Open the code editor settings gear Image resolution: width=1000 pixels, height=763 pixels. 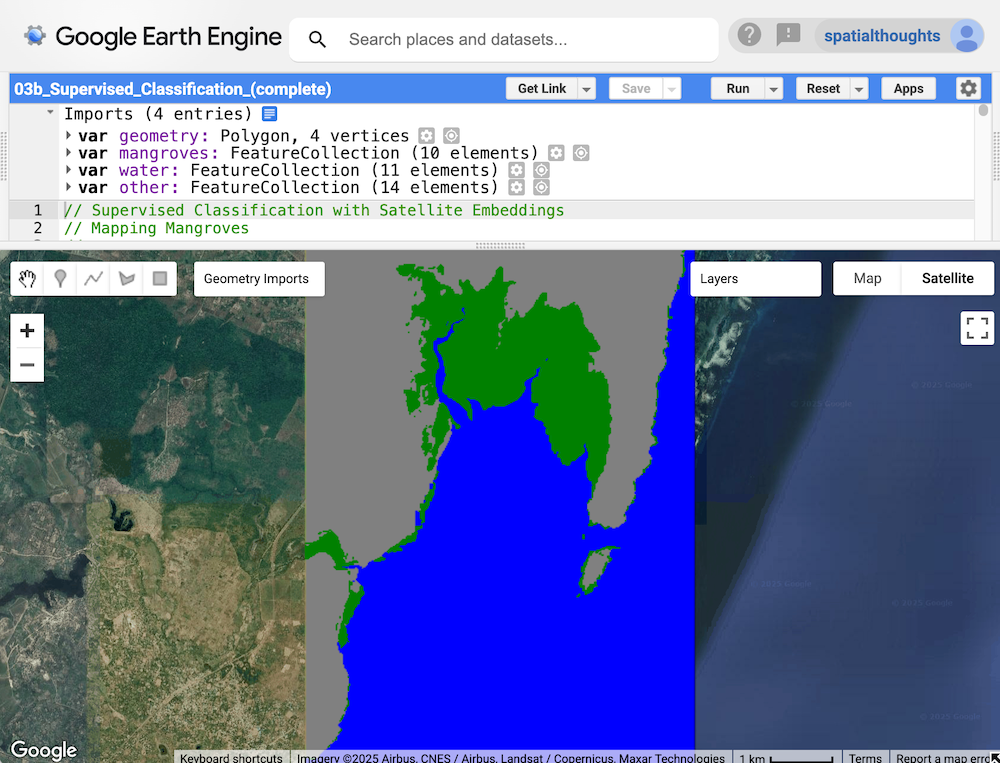tap(968, 88)
